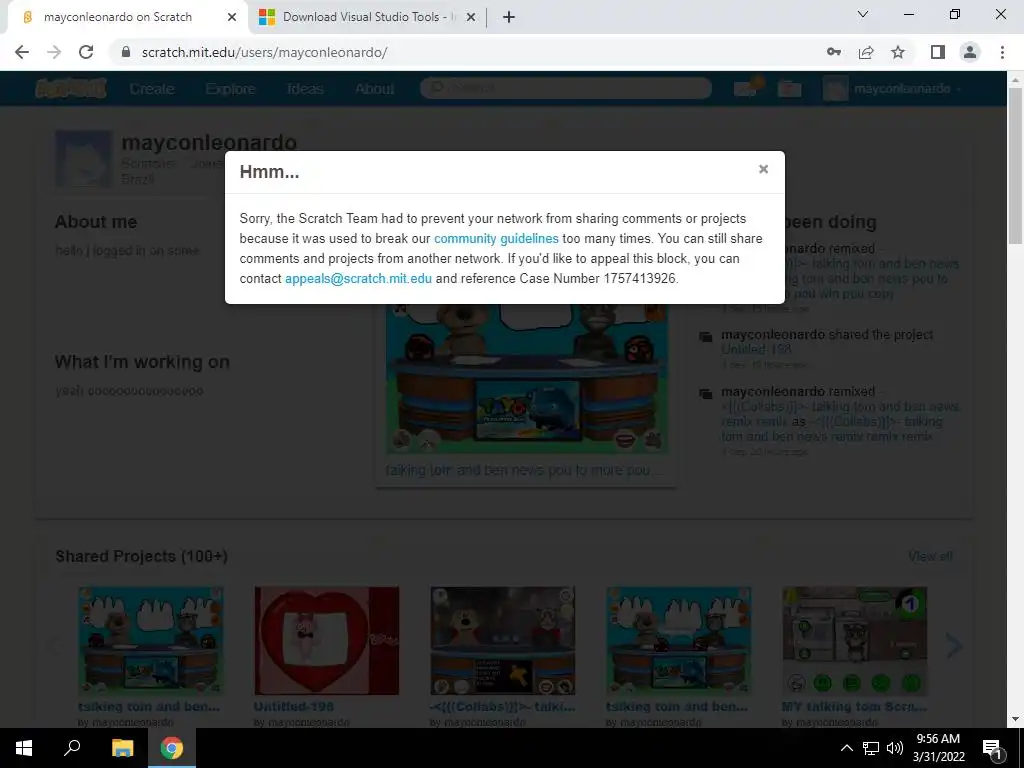The width and height of the screenshot is (1024, 768).
Task: Open the network status tray icon
Action: click(x=871, y=748)
